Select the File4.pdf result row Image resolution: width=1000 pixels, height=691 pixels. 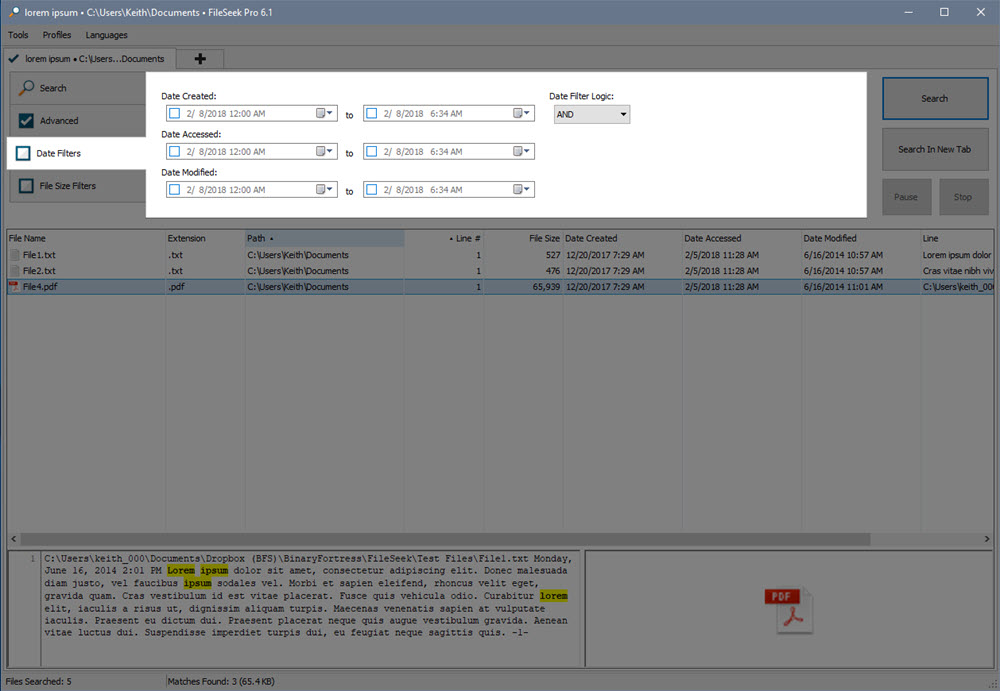(x=500, y=286)
